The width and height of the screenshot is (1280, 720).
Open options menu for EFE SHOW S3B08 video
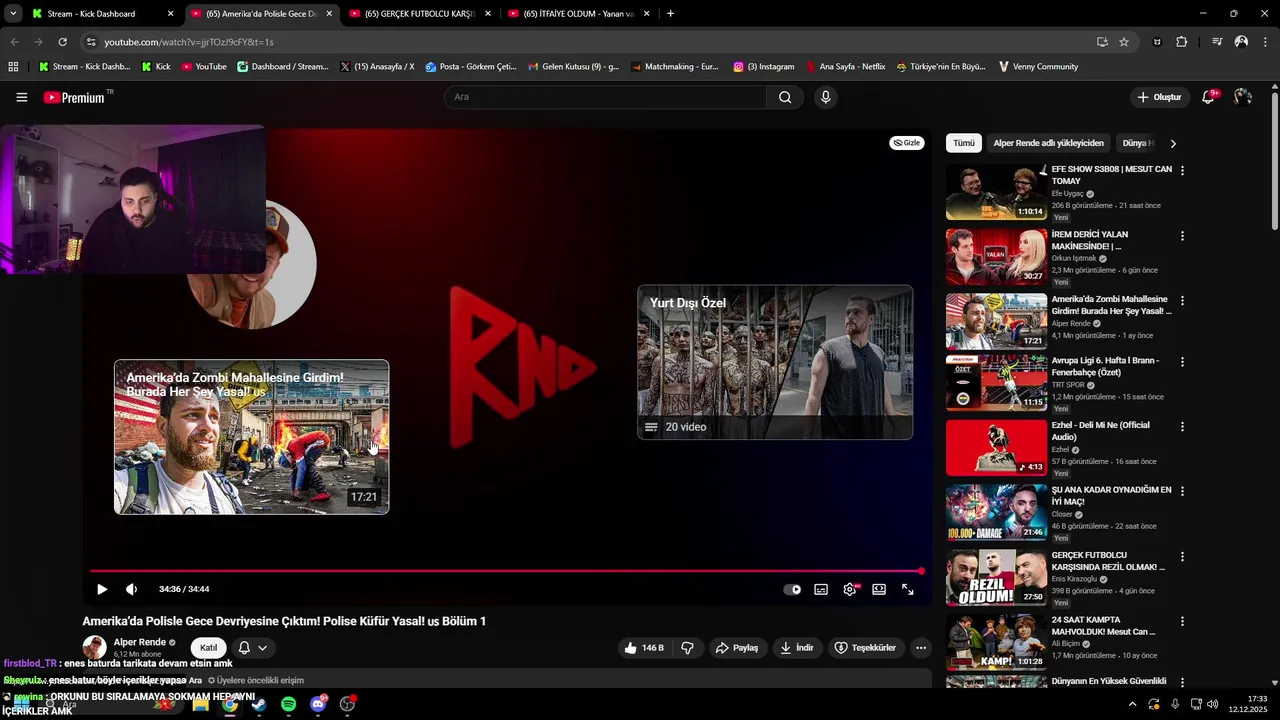pyautogui.click(x=1182, y=171)
